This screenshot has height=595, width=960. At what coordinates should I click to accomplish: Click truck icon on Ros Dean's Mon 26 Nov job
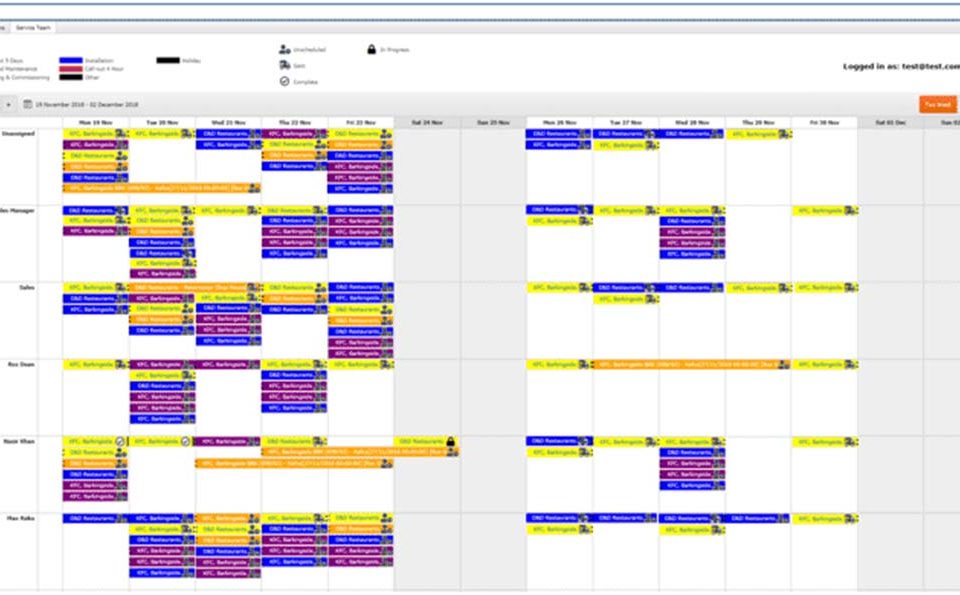tap(585, 365)
